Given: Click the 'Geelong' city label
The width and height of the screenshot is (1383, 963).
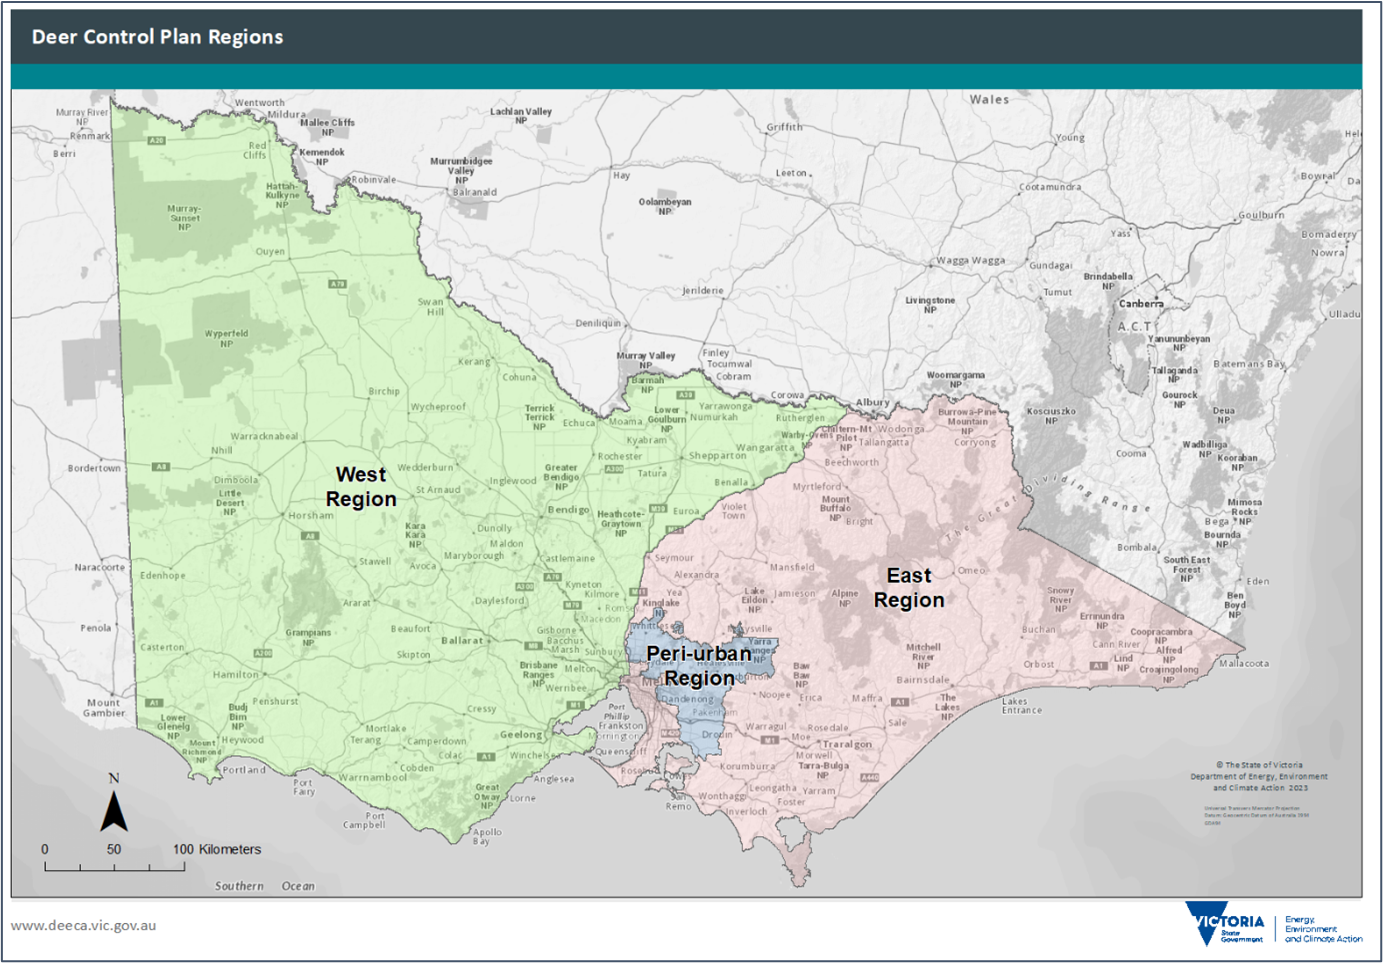Looking at the screenshot, I should pos(521,734).
